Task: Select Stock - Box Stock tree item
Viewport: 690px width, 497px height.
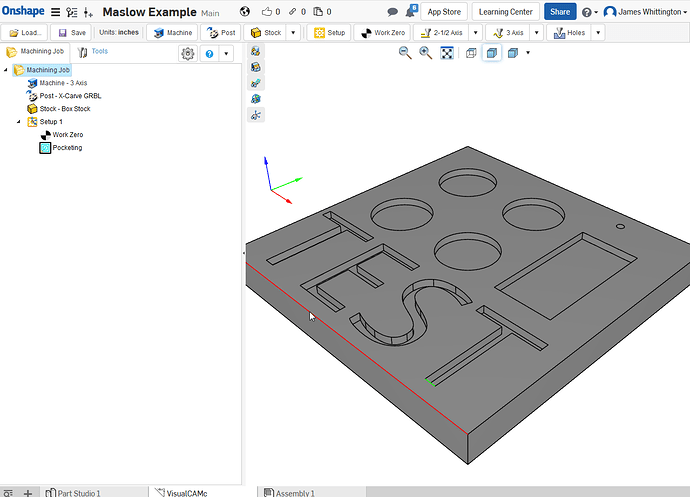Action: [59, 109]
